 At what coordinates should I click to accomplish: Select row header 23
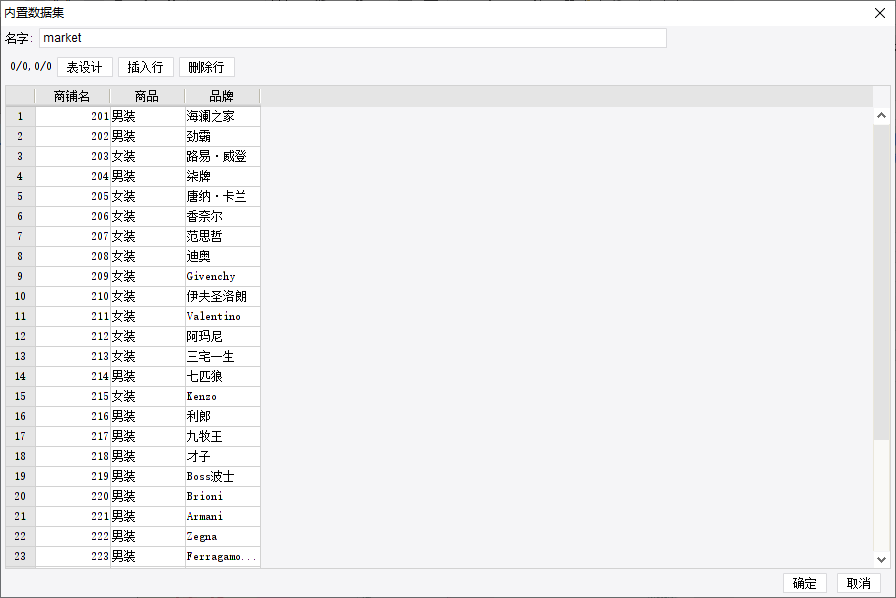point(21,557)
